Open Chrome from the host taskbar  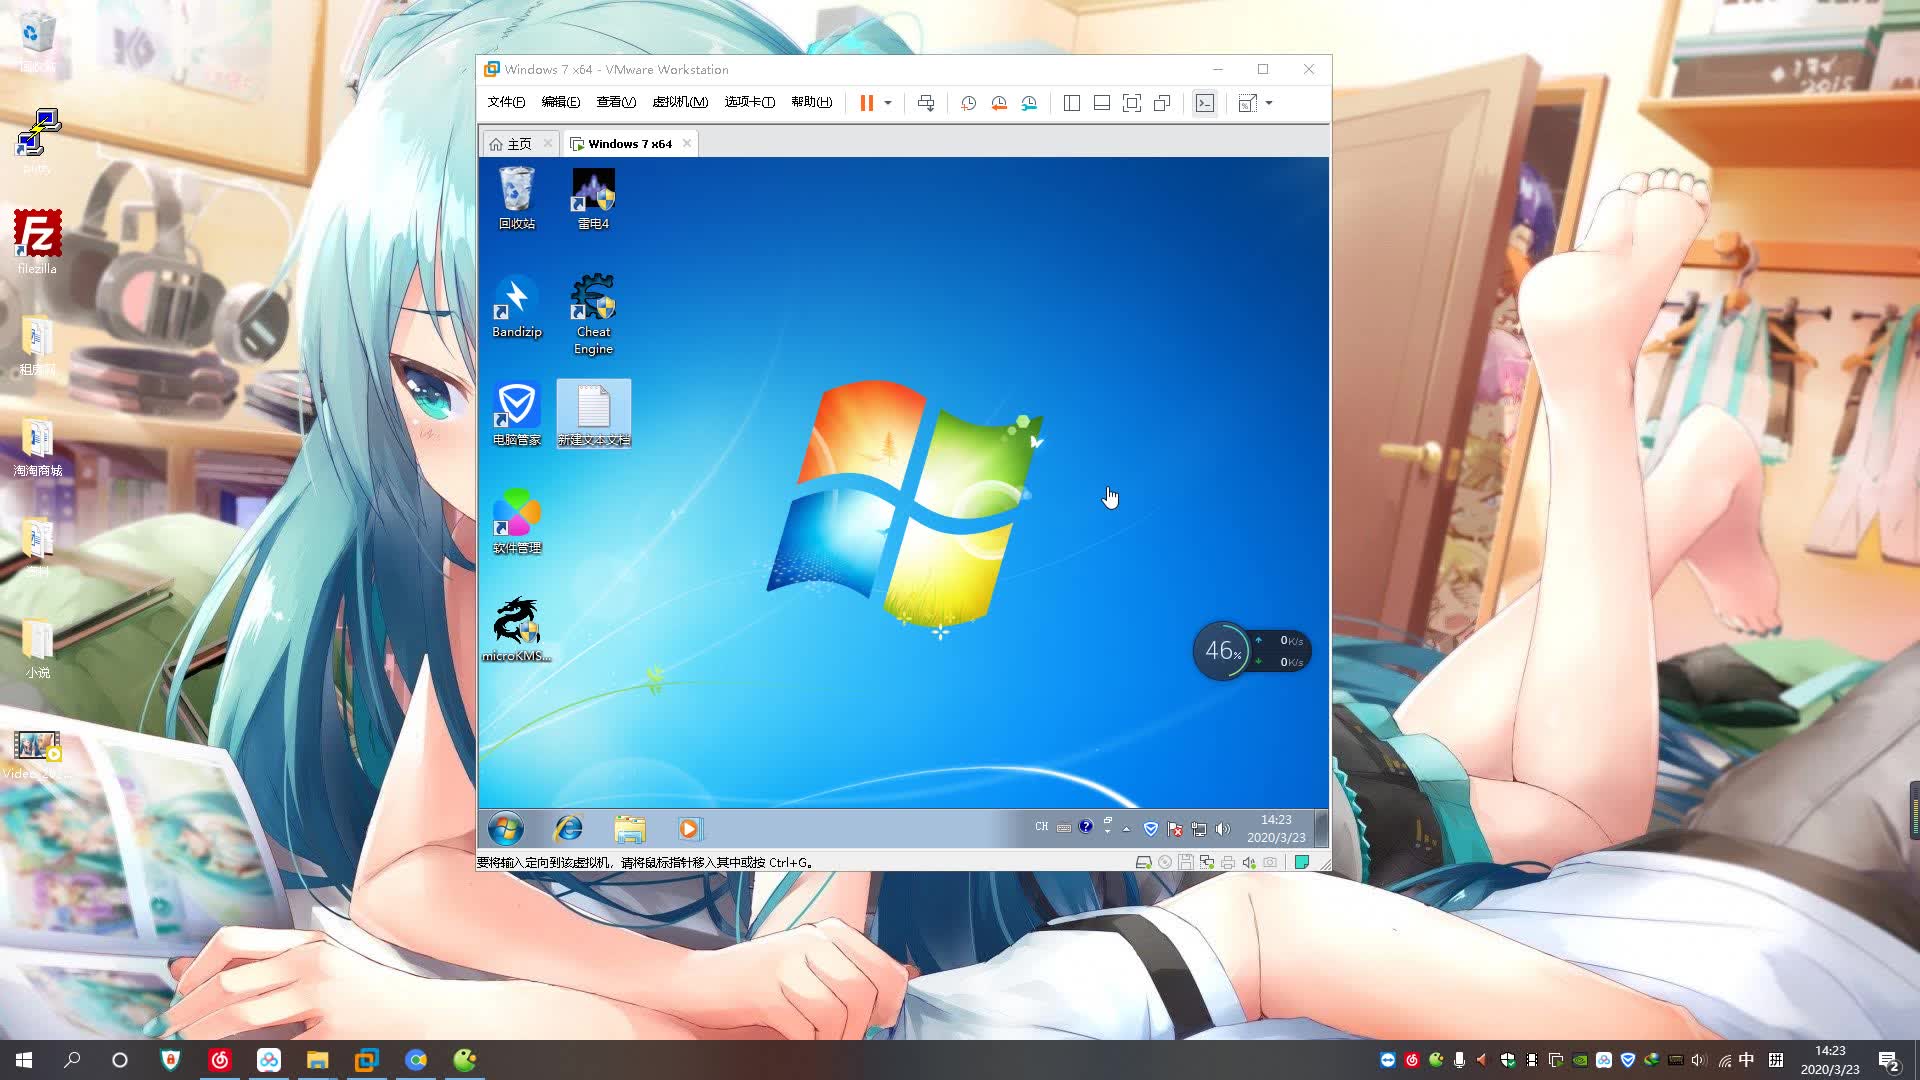[416, 1060]
